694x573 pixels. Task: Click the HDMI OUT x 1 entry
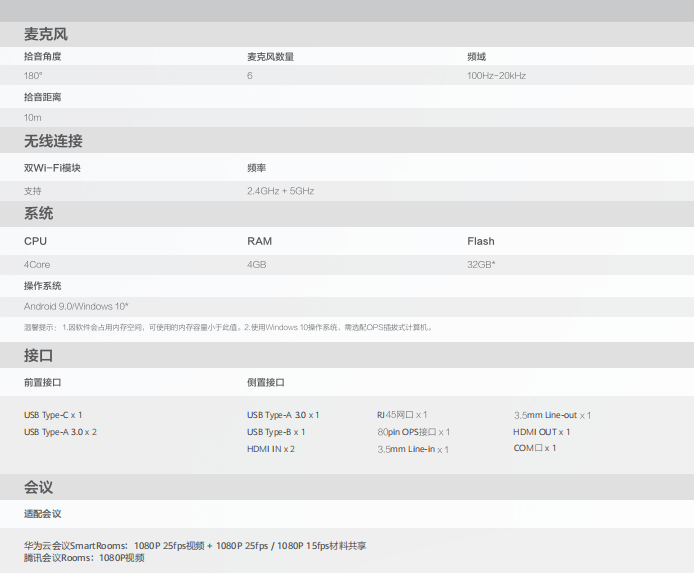click(541, 432)
